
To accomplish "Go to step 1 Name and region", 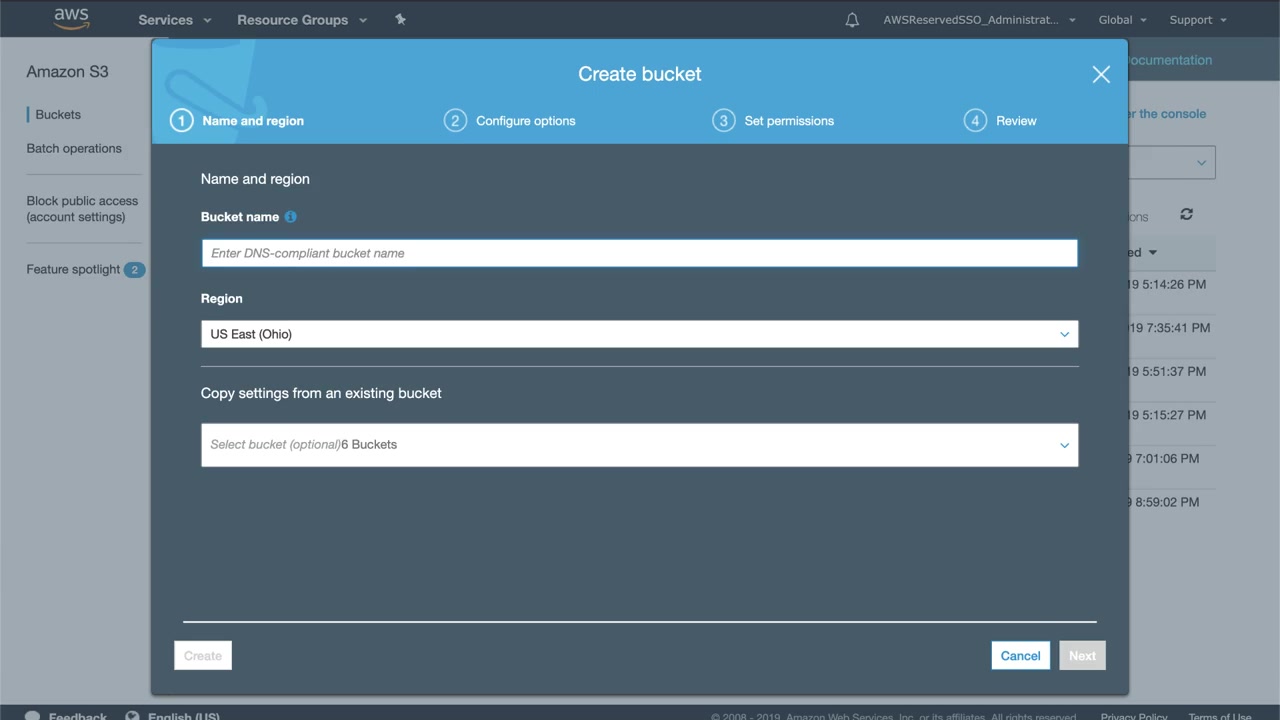I will [x=238, y=121].
